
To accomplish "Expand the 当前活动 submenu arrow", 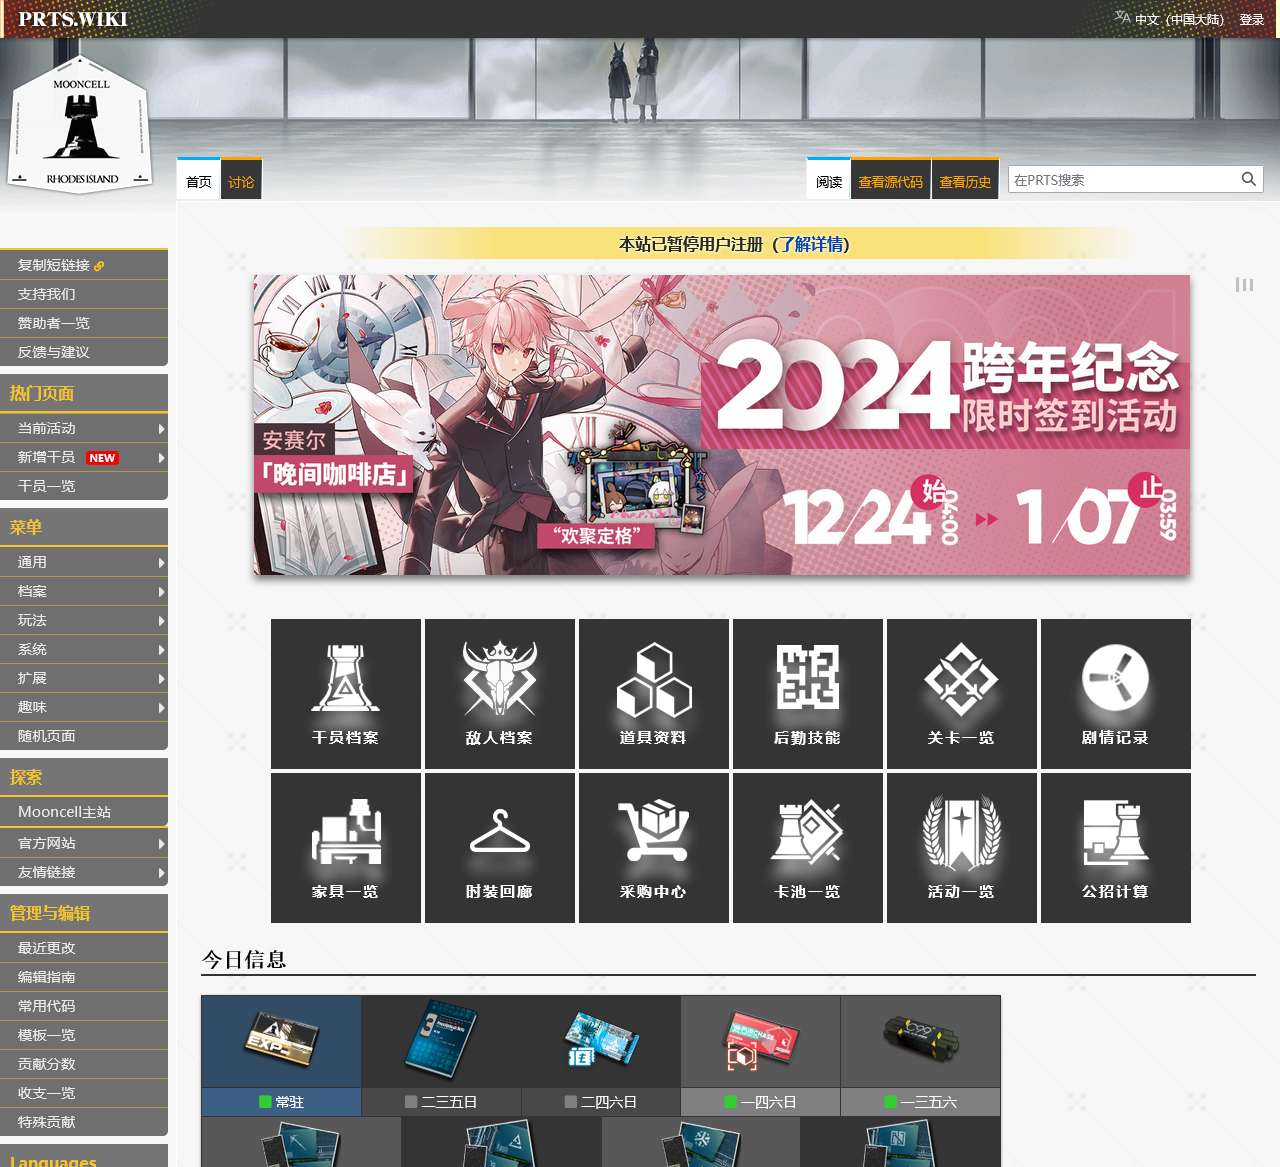I will click(x=161, y=428).
